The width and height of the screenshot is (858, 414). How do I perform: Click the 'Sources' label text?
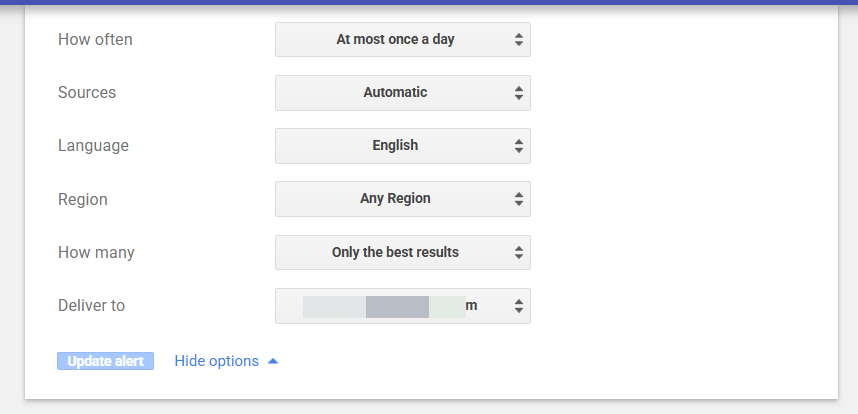87,93
